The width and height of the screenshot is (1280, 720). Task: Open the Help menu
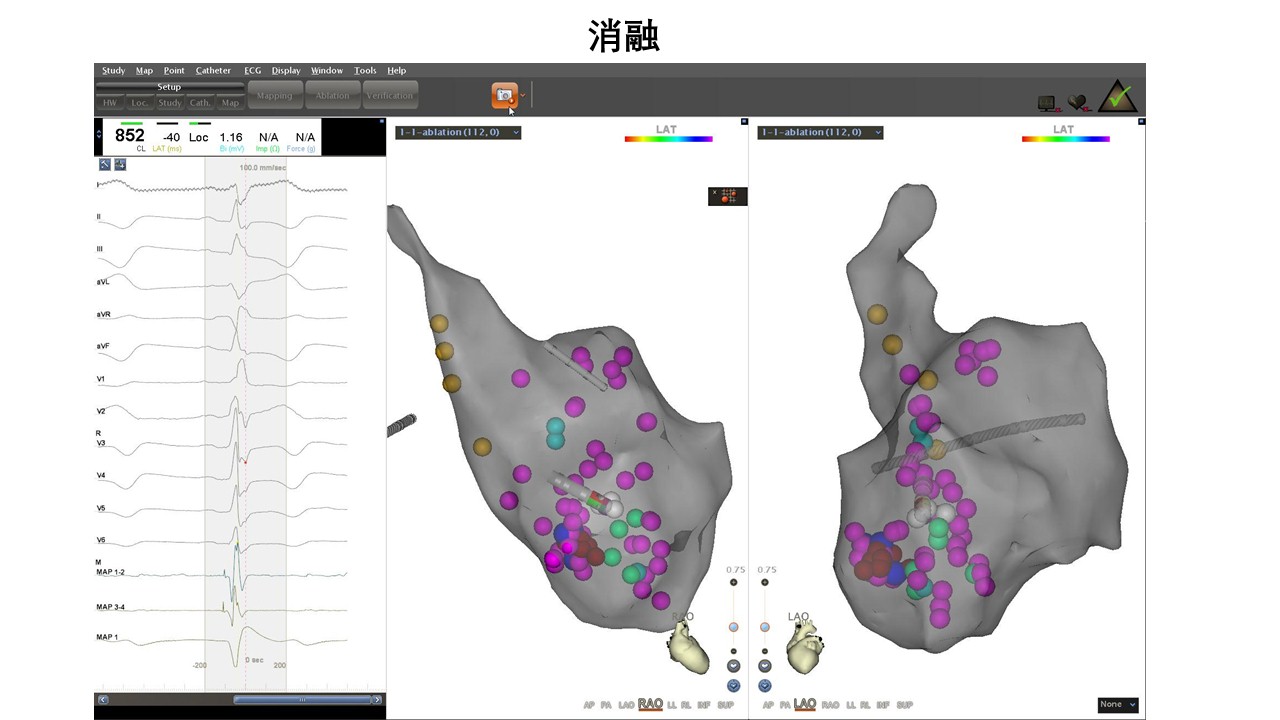tap(397, 71)
